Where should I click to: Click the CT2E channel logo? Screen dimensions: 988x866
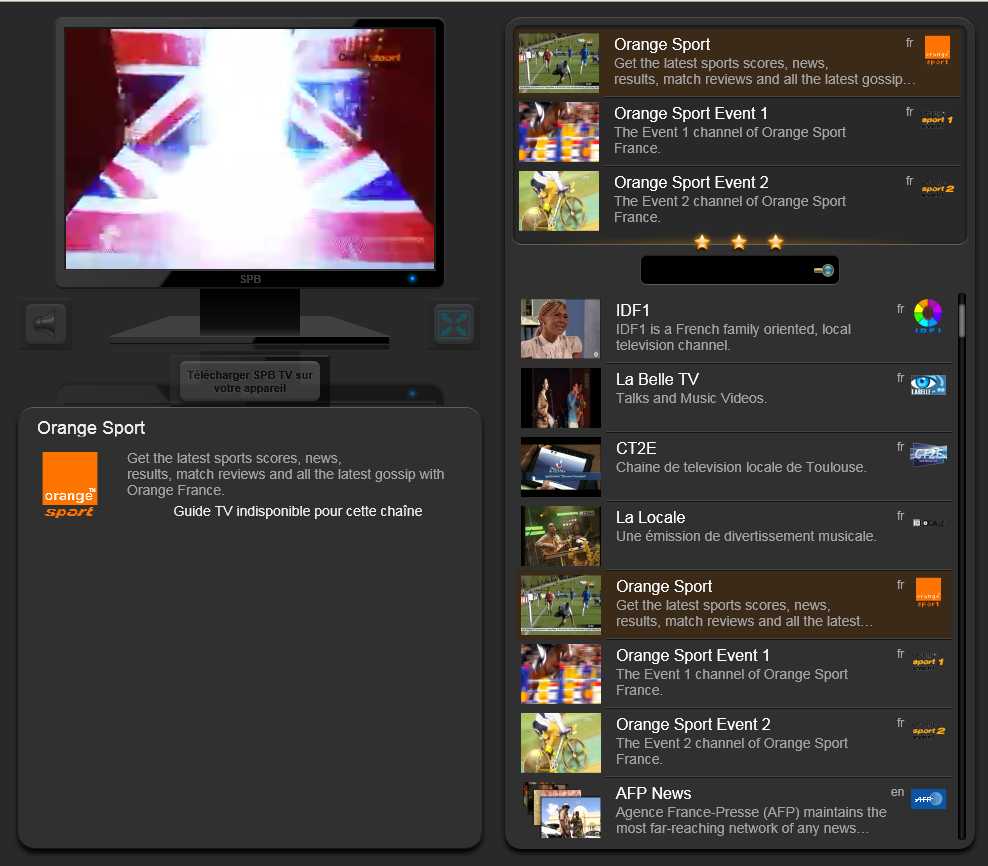click(928, 455)
